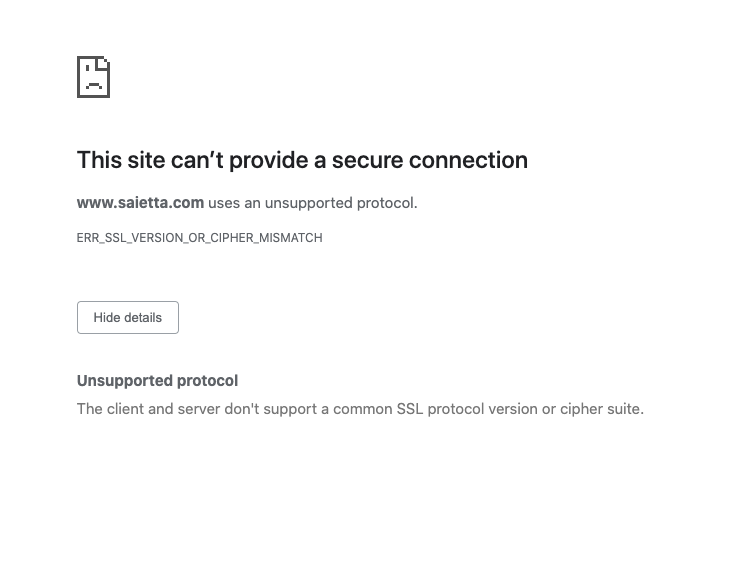Click the sad page error icon

(x=94, y=77)
